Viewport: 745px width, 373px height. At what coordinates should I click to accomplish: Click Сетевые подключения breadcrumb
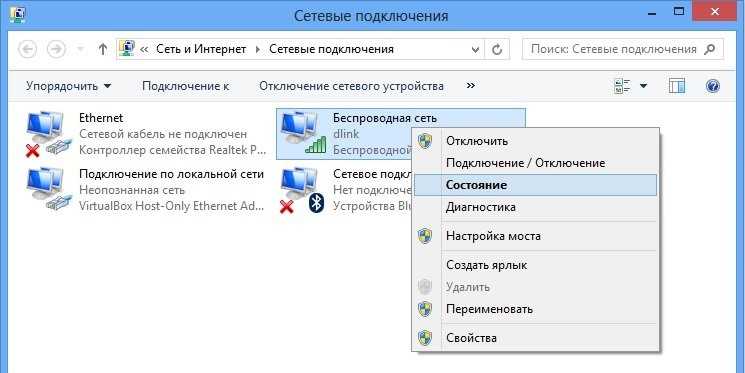coord(331,49)
